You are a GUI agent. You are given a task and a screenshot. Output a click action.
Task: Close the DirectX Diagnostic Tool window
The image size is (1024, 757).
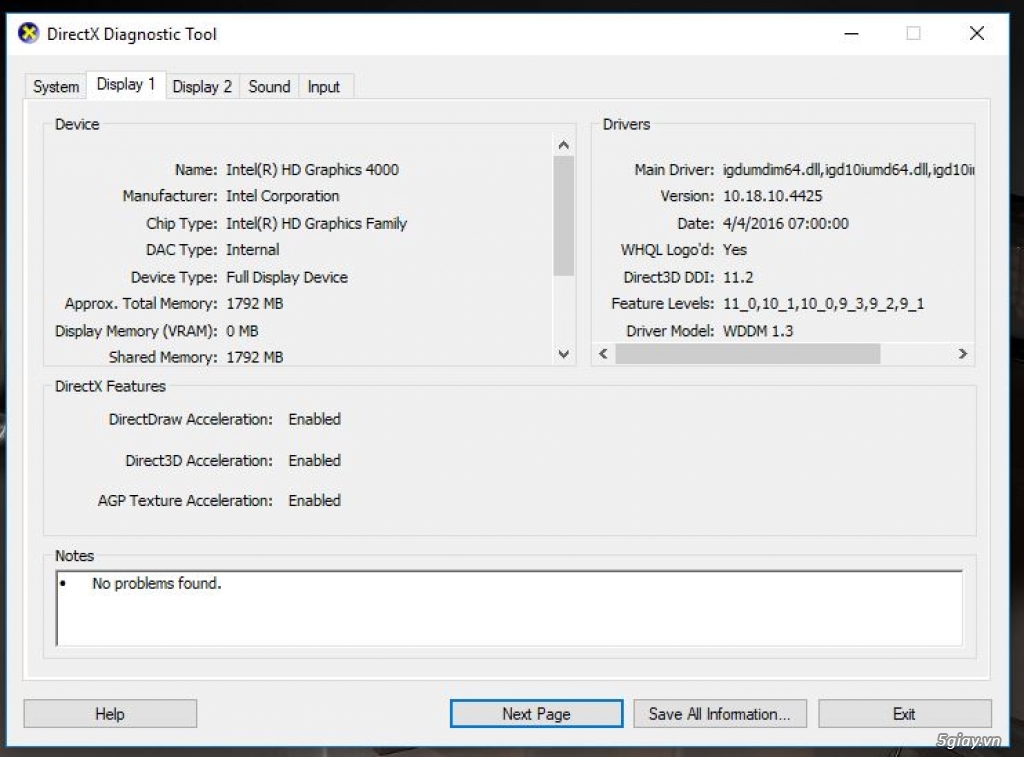click(977, 33)
